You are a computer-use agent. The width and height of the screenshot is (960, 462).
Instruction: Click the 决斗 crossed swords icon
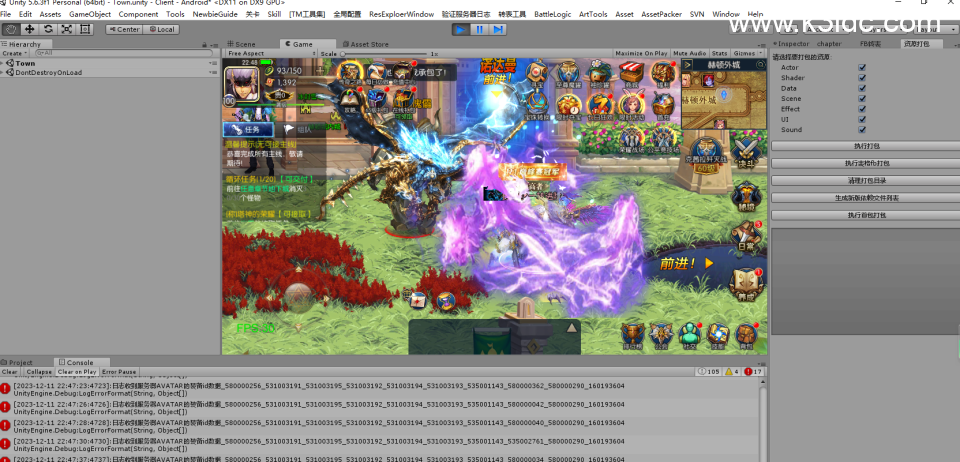click(x=746, y=151)
